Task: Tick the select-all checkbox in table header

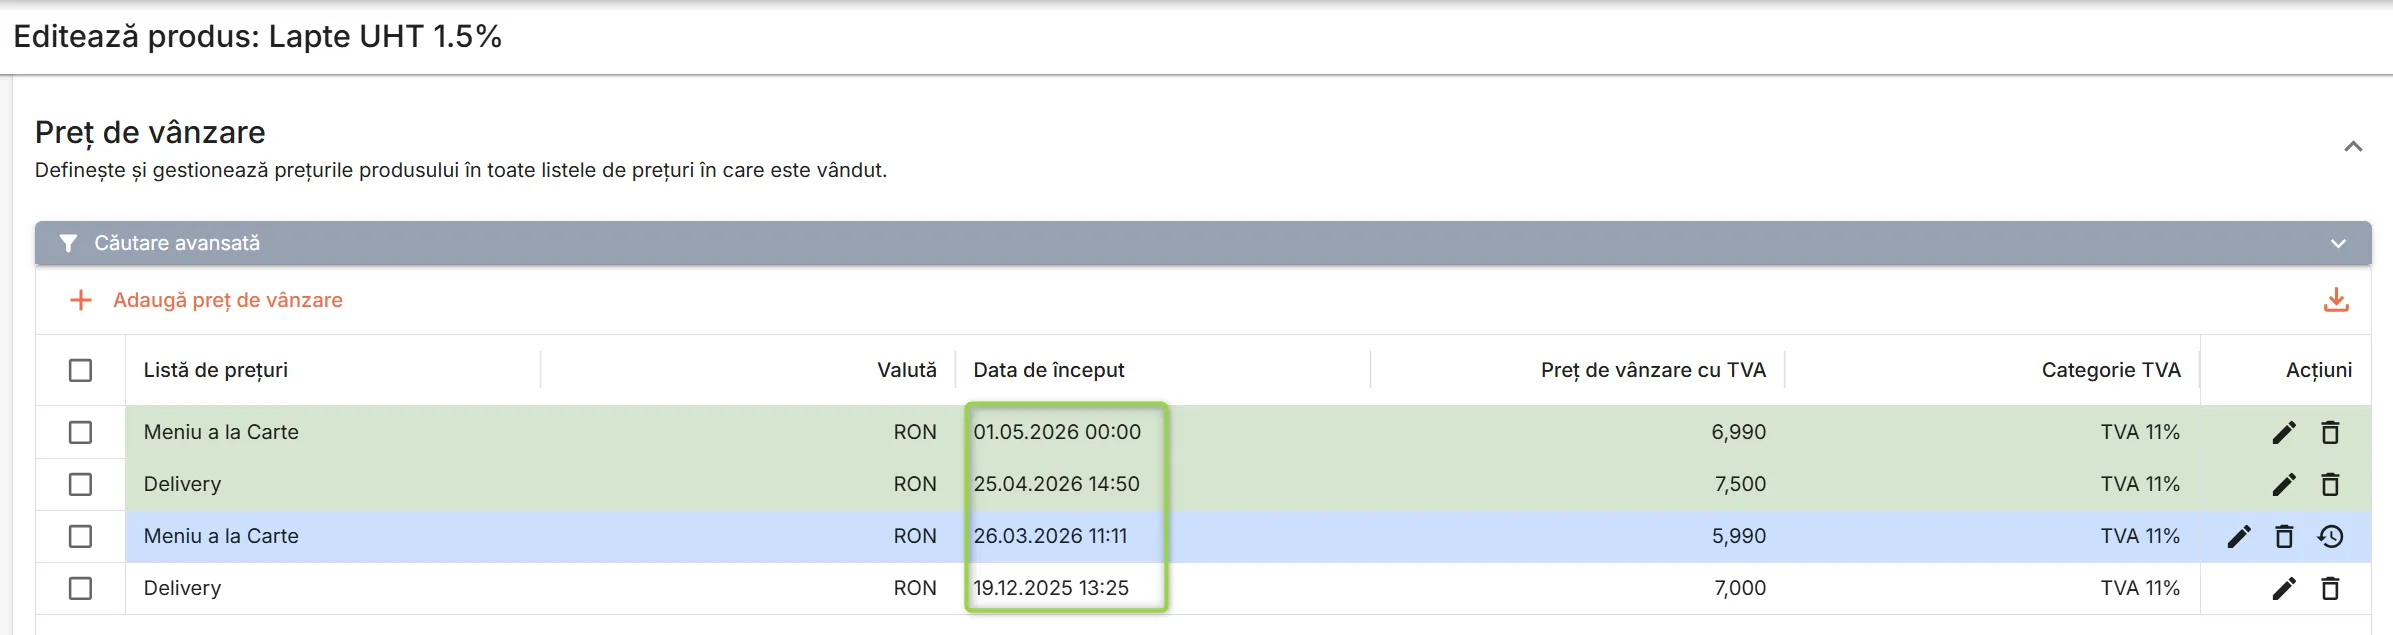Action: click(81, 370)
